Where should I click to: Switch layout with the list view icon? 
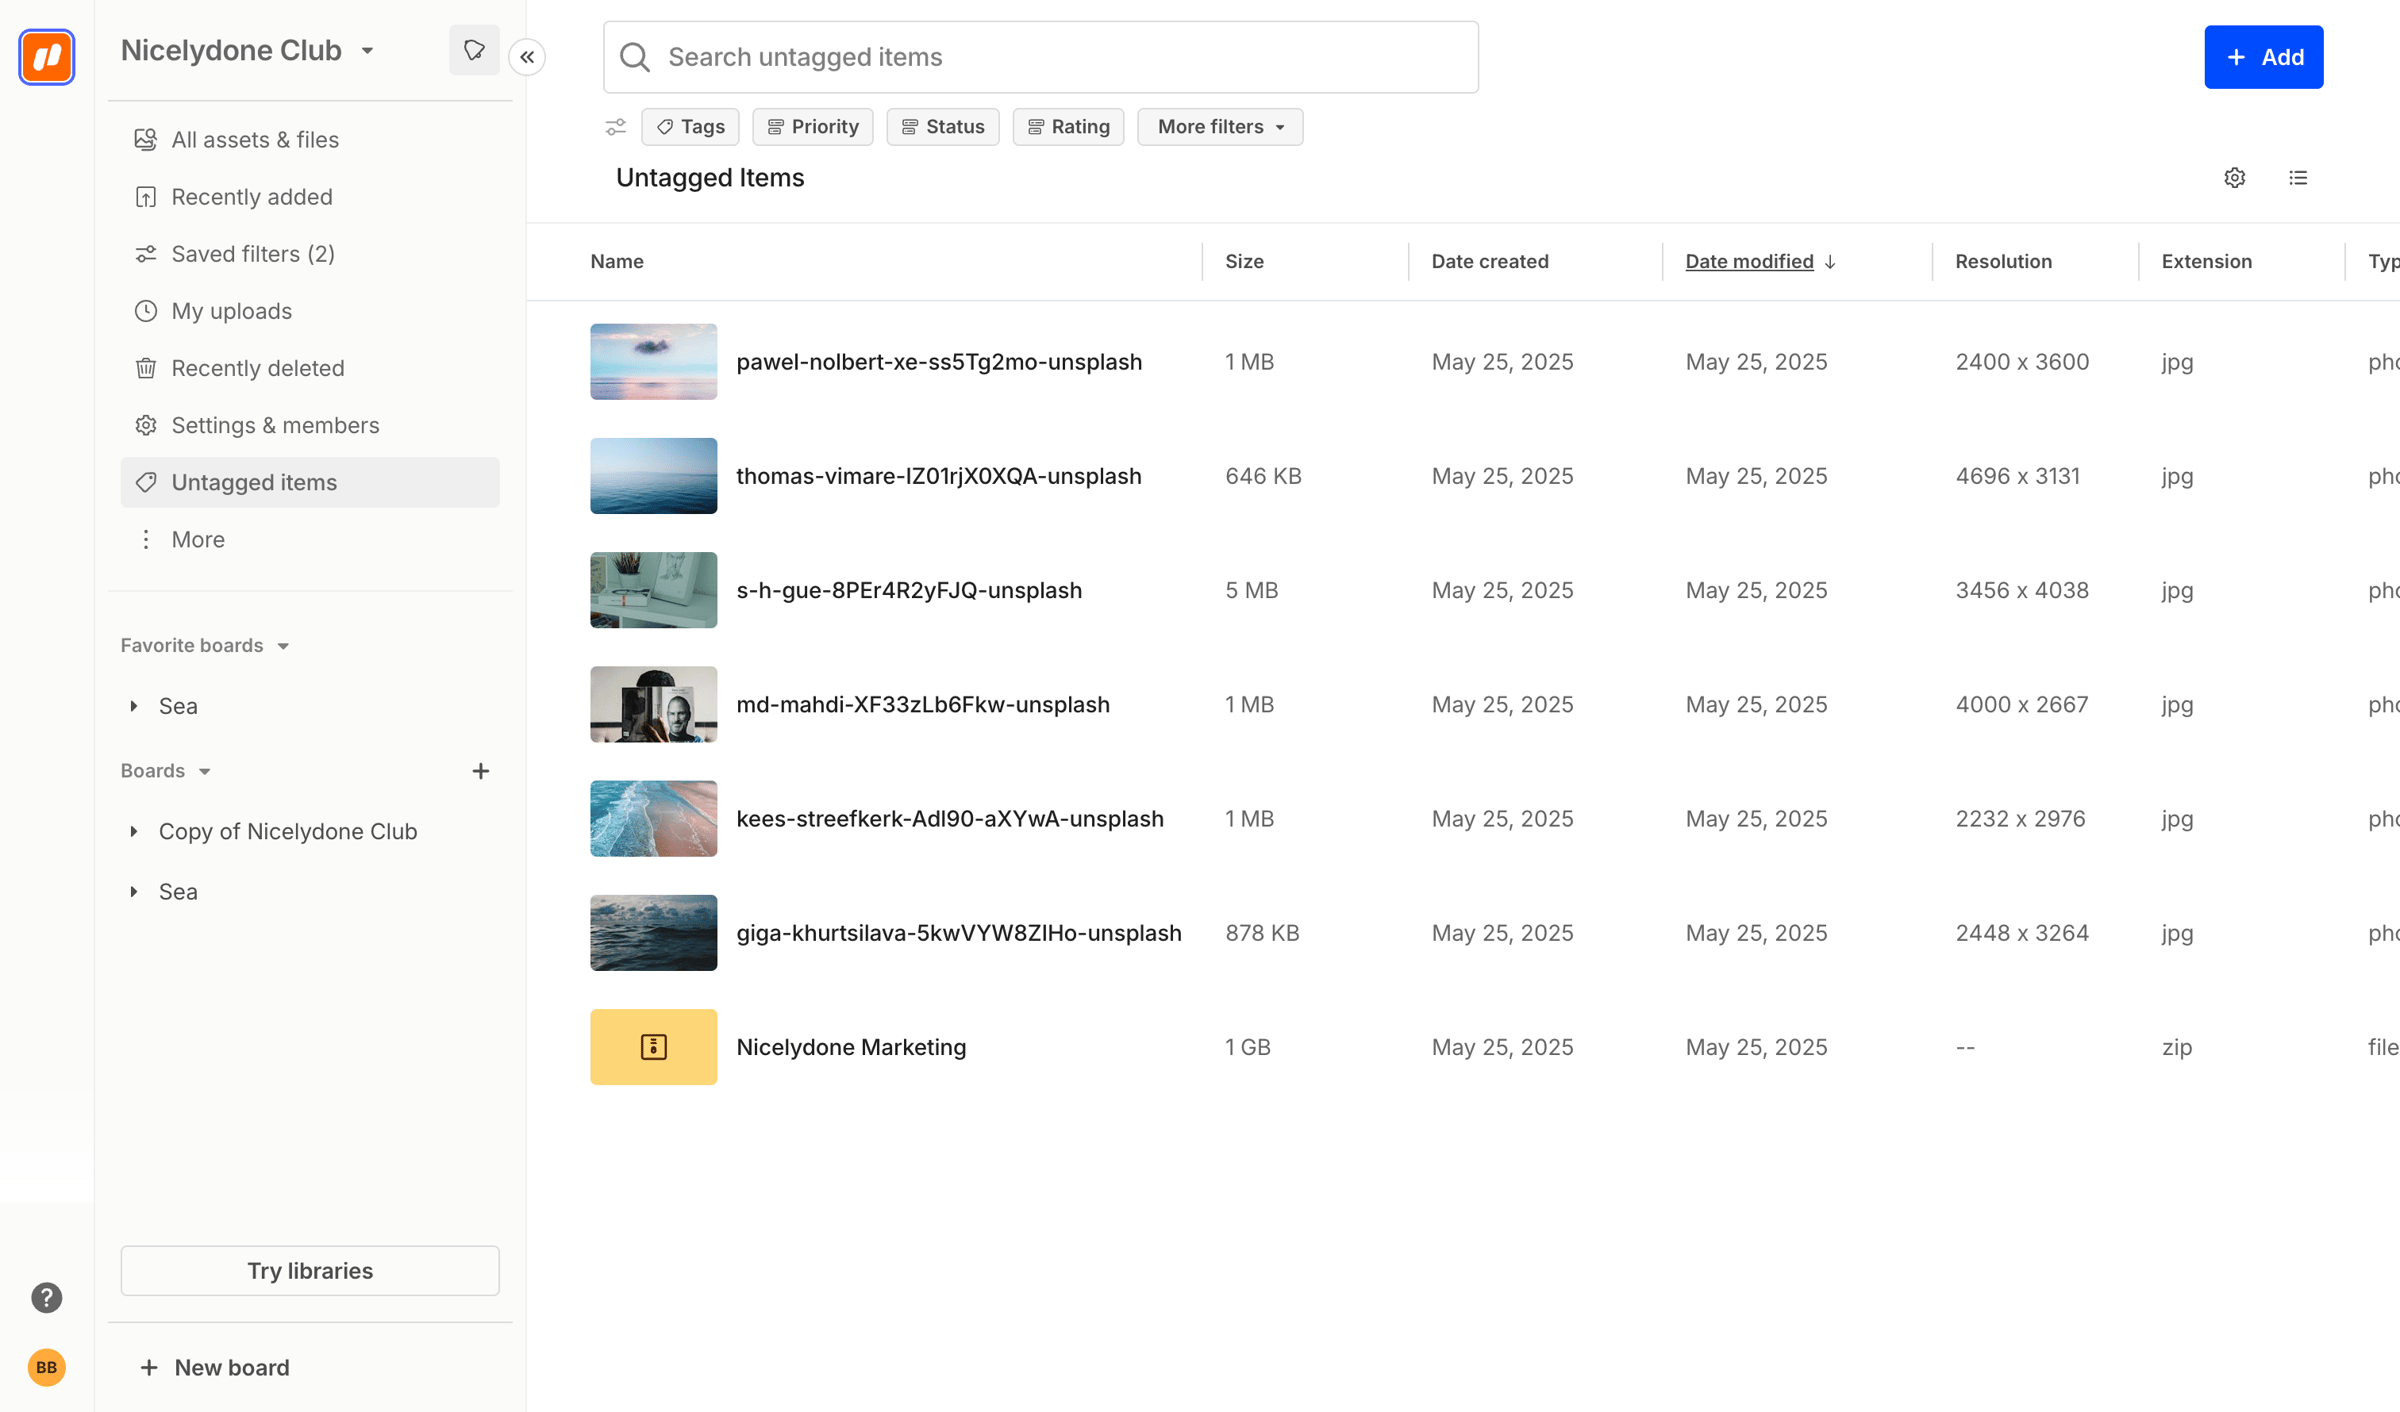[x=2298, y=178]
